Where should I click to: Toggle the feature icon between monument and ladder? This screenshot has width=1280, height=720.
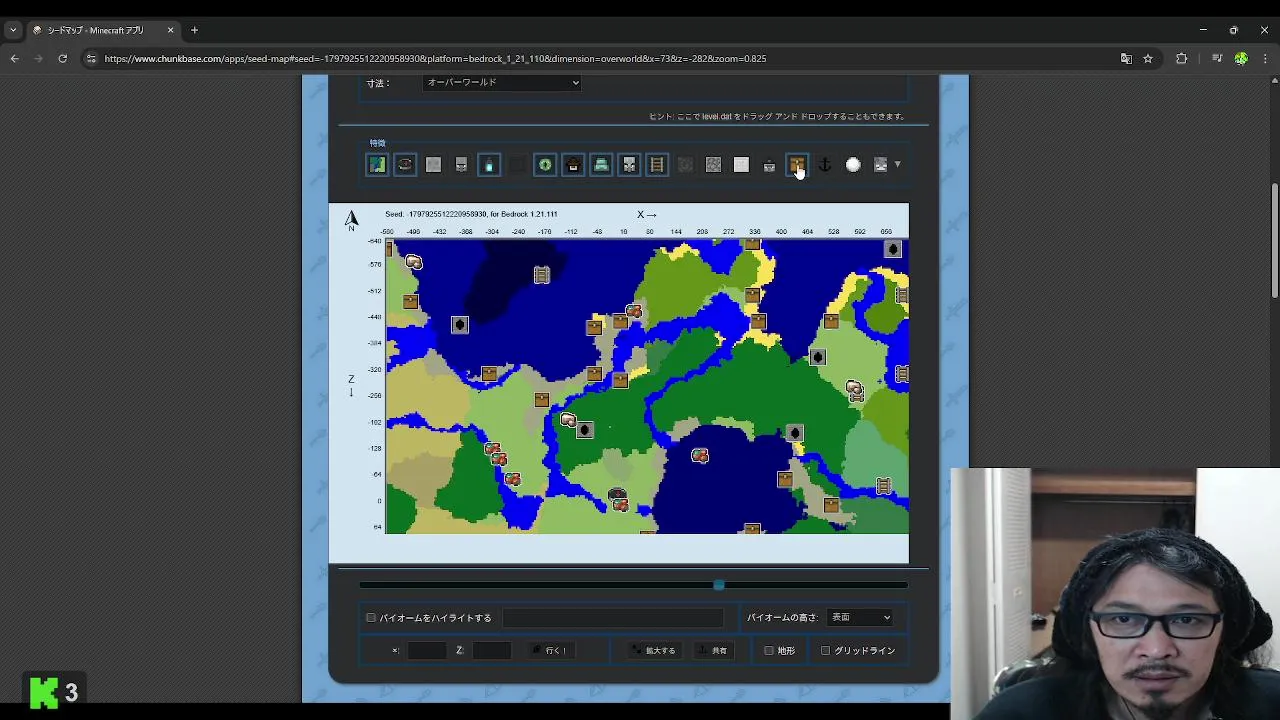click(629, 165)
